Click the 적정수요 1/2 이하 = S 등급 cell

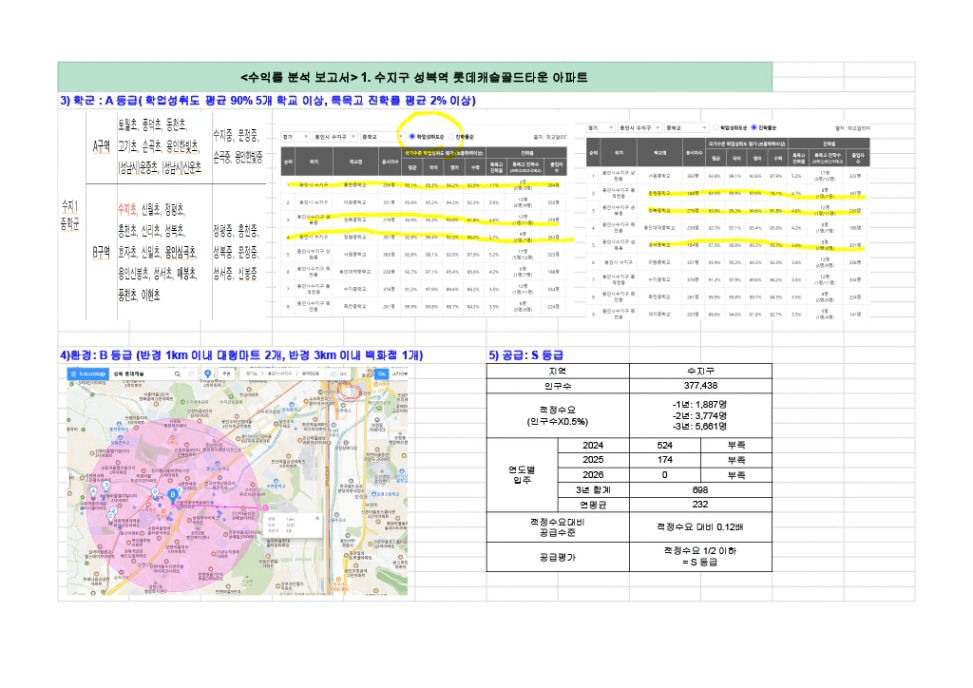[x=701, y=557]
